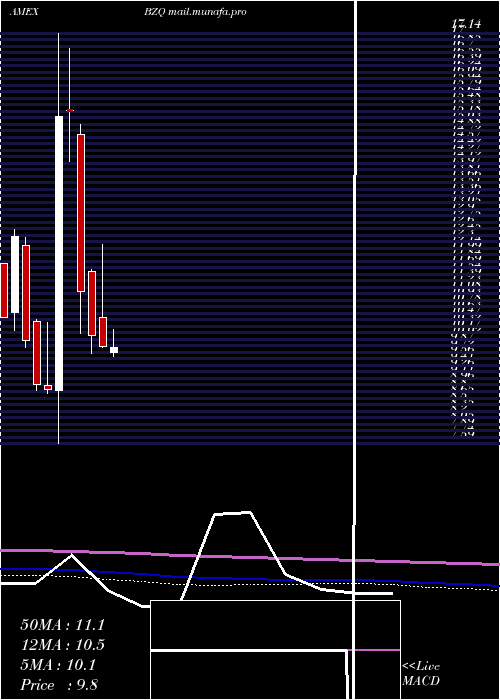Click the small white last candlestick
The height and width of the screenshot is (700, 500).
tap(114, 350)
